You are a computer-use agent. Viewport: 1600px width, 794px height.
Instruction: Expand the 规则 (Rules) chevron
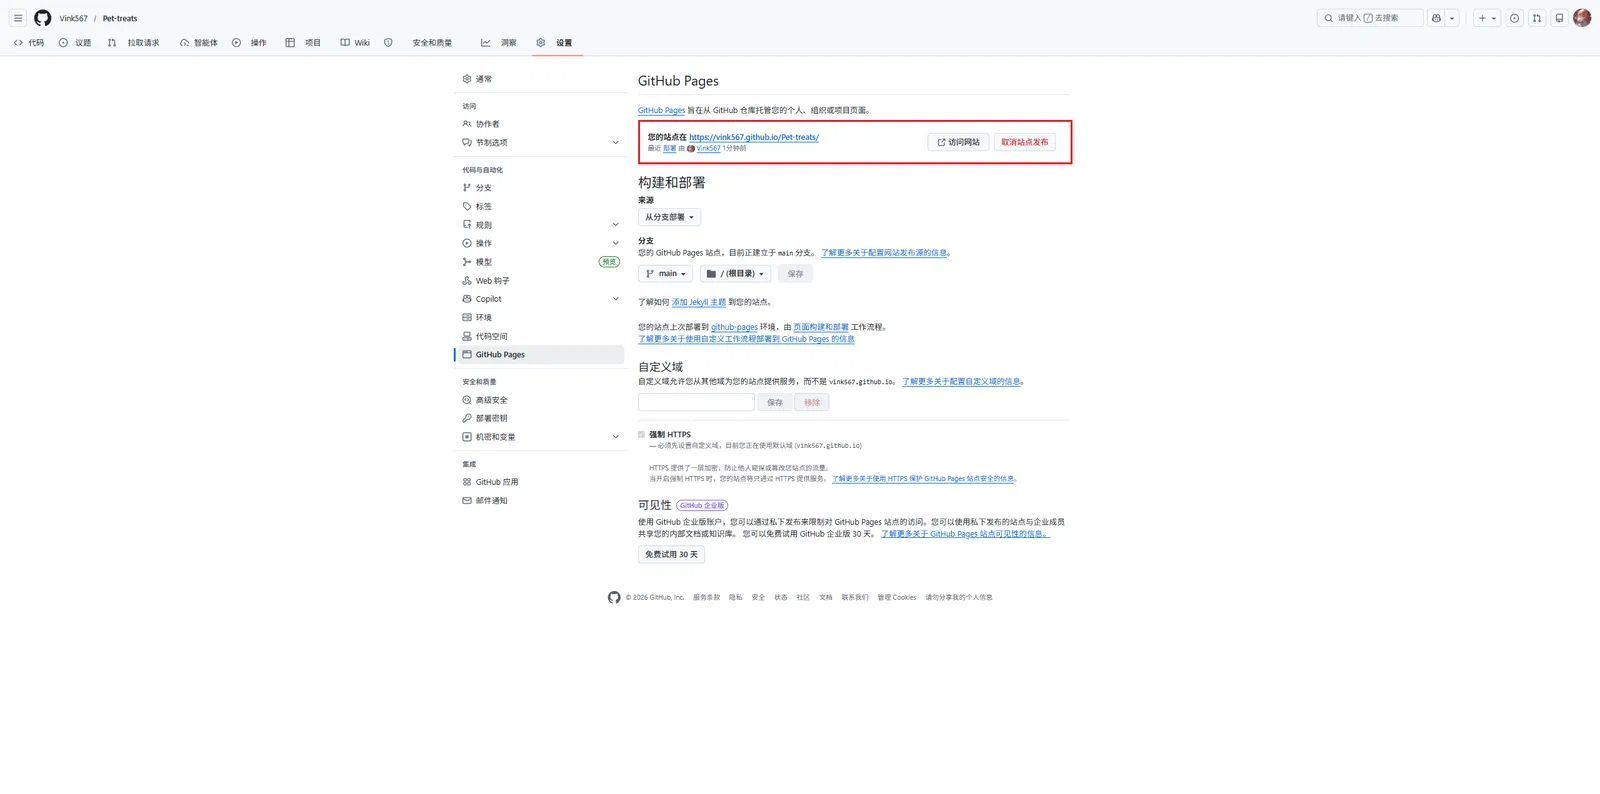(615, 225)
